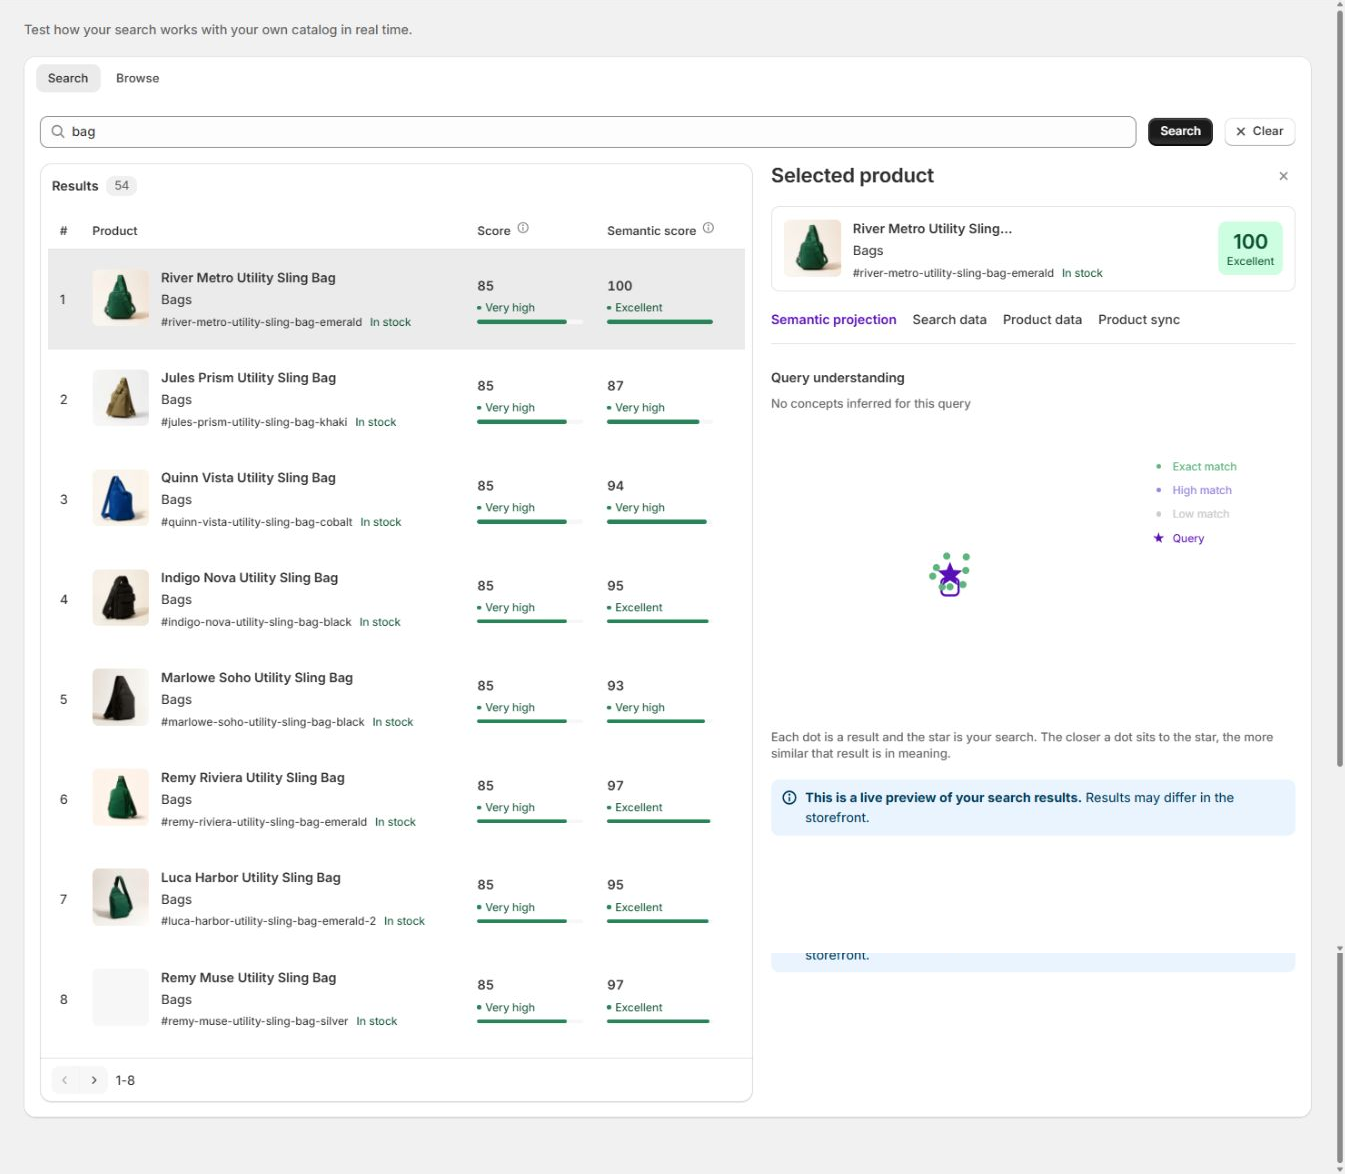The width and height of the screenshot is (1345, 1174).
Task: Click the magnifier icon in the search field
Action: pos(58,131)
